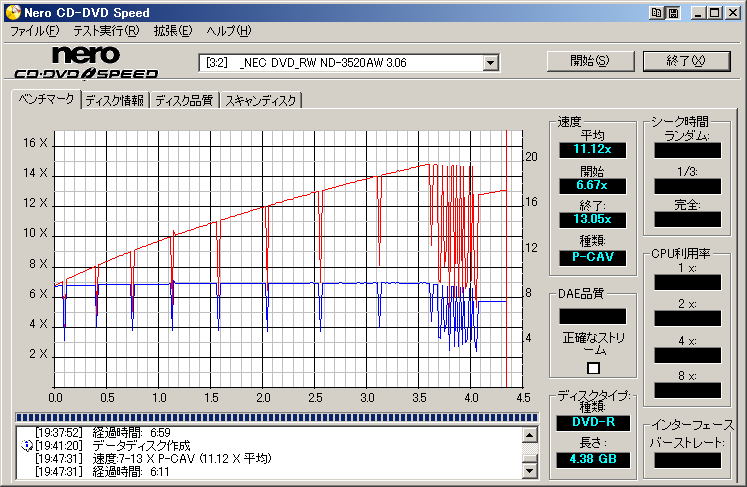The image size is (747, 487).
Task: Click the second extra title bar icon button
Action: pos(673,13)
